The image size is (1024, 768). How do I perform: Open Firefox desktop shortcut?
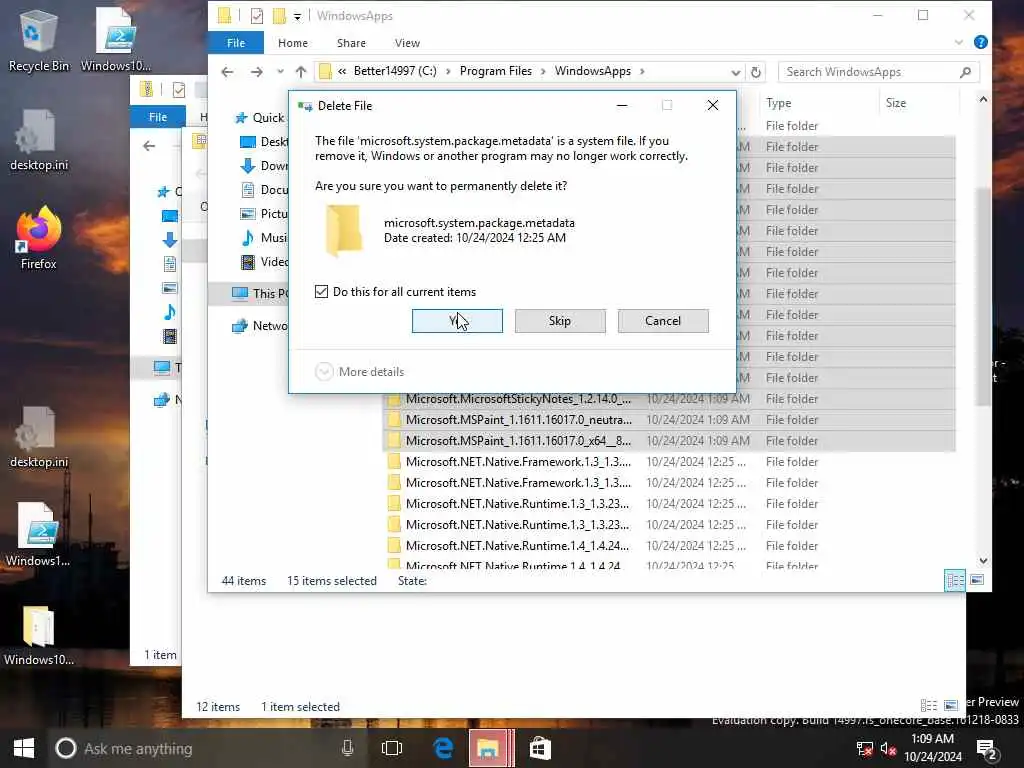38,238
